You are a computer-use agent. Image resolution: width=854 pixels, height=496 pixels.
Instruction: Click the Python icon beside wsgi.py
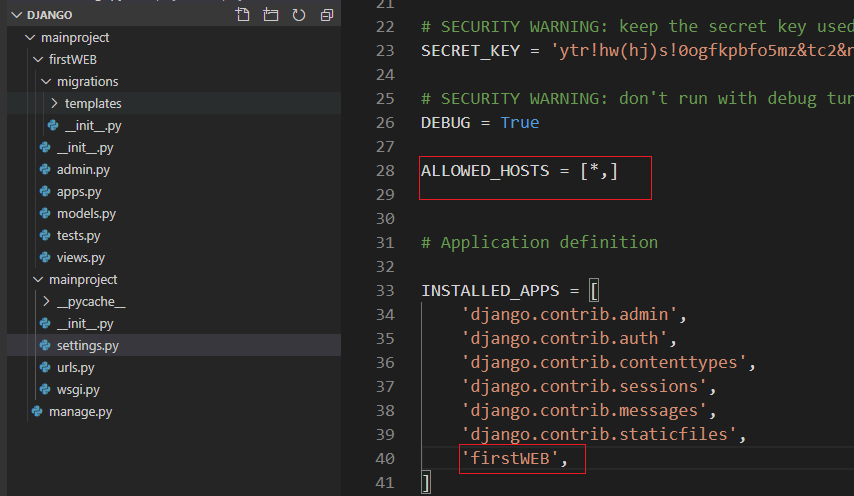[x=45, y=389]
